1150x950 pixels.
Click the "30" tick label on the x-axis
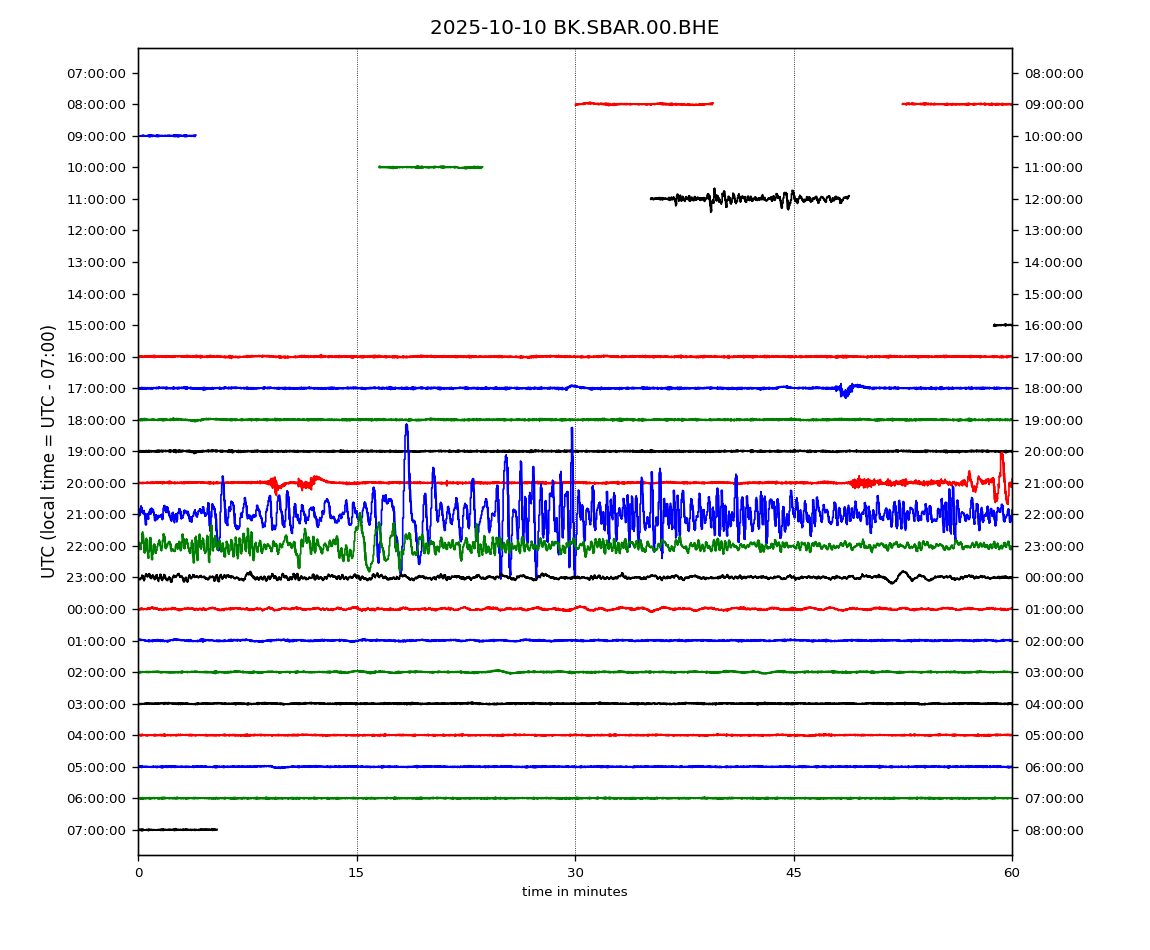[x=575, y=873]
